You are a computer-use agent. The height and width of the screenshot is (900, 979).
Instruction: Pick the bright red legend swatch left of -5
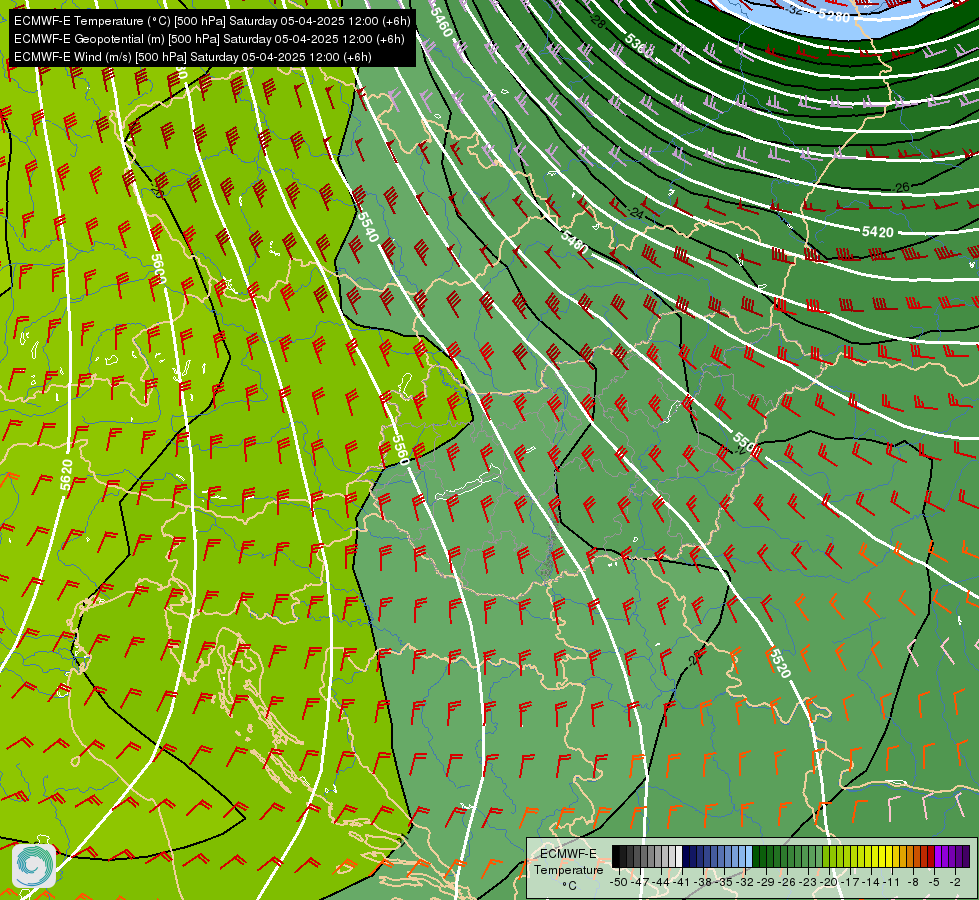point(931,856)
